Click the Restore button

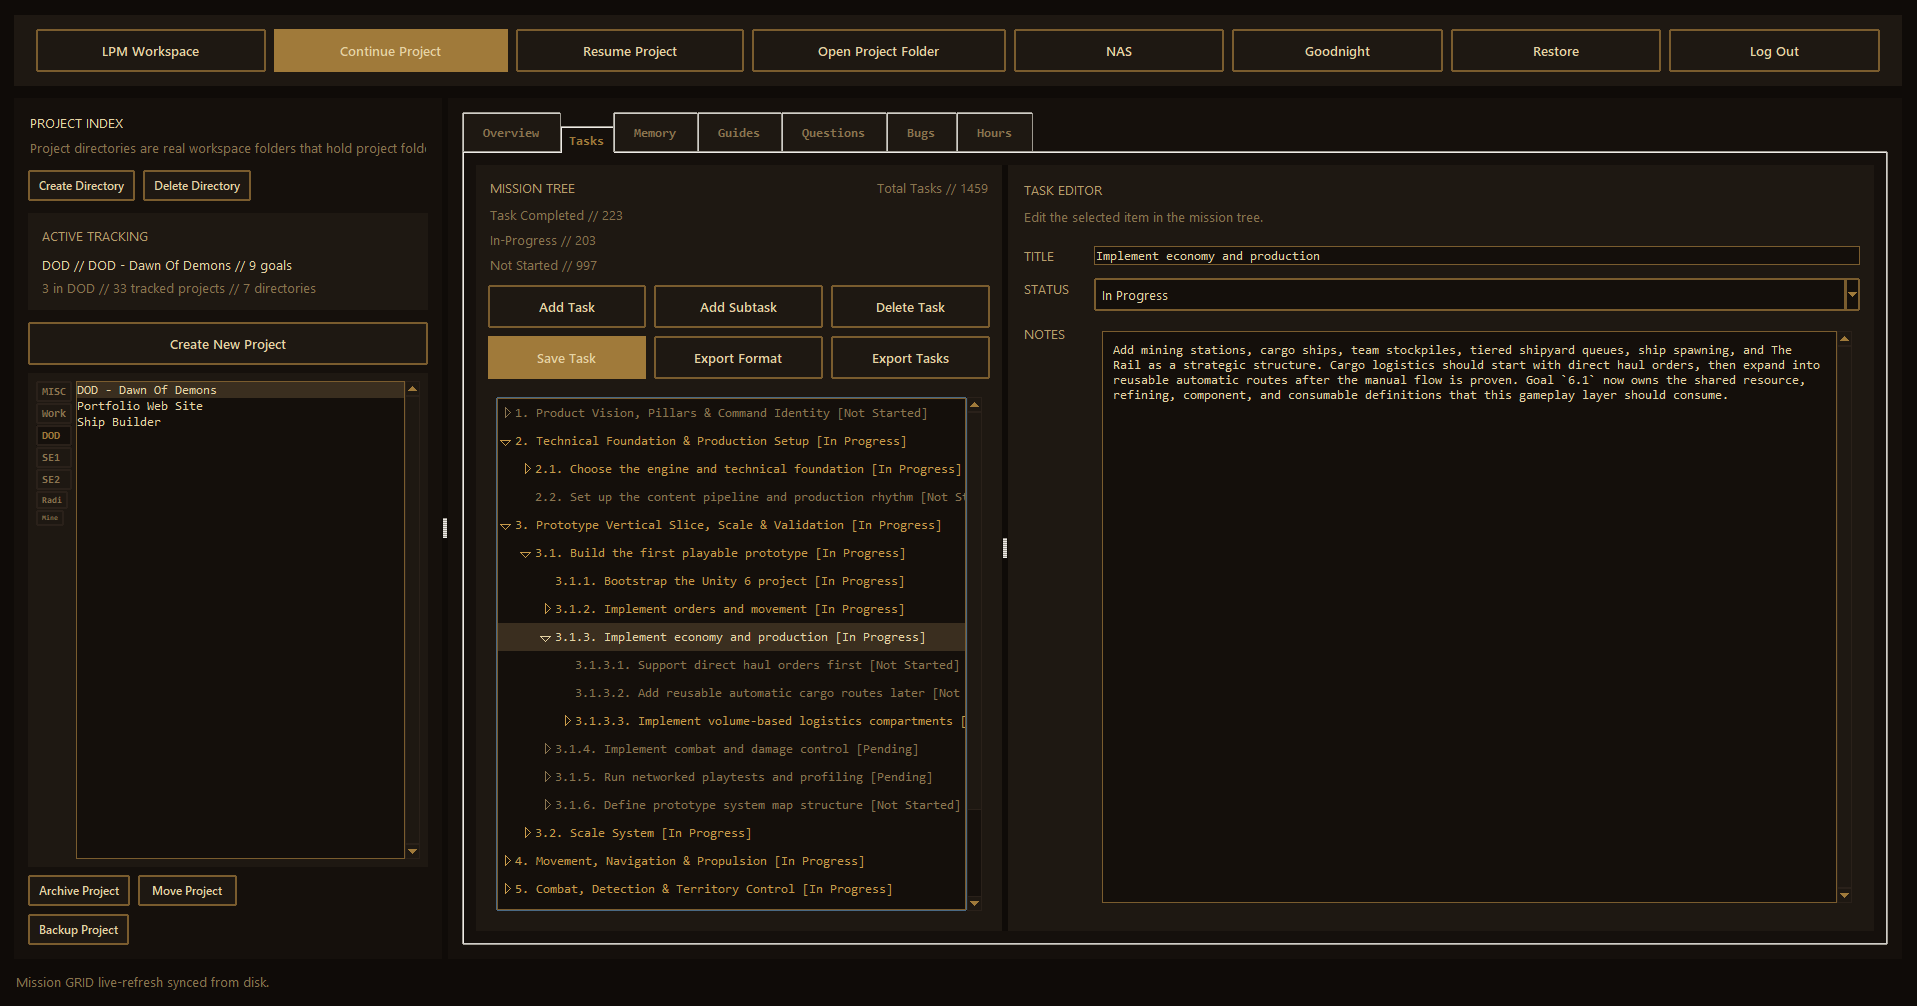1556,51
